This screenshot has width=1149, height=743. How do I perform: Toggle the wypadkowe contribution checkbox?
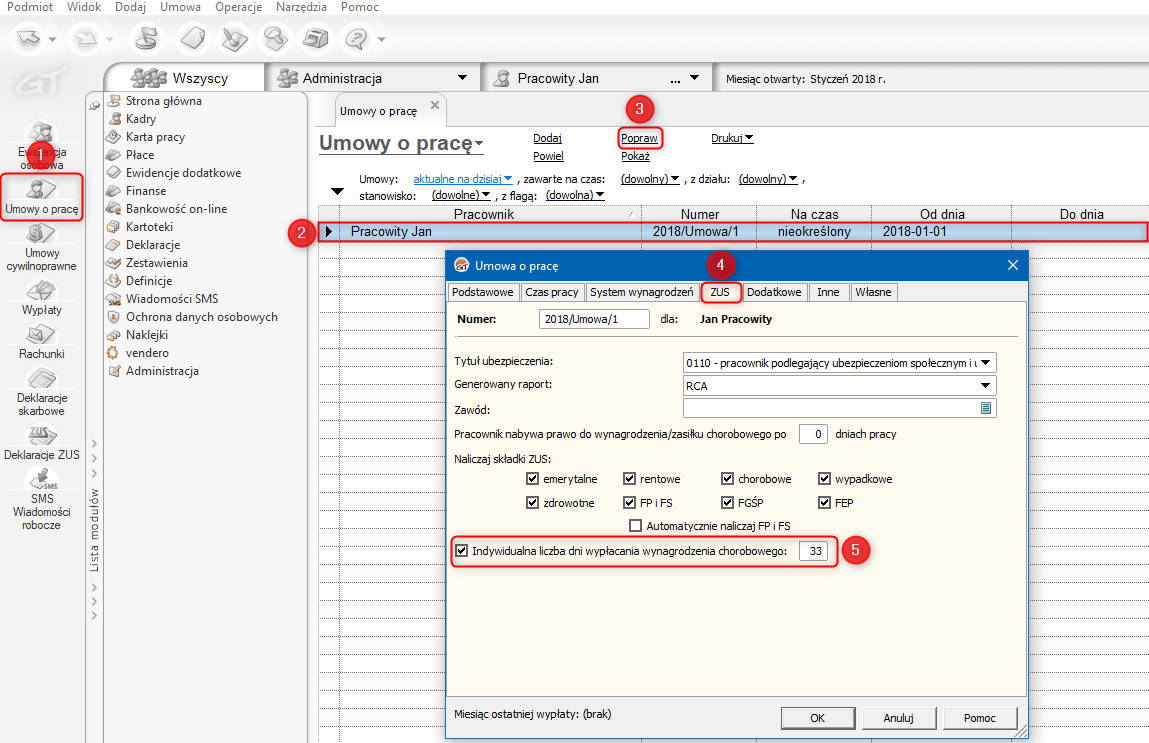tap(826, 479)
